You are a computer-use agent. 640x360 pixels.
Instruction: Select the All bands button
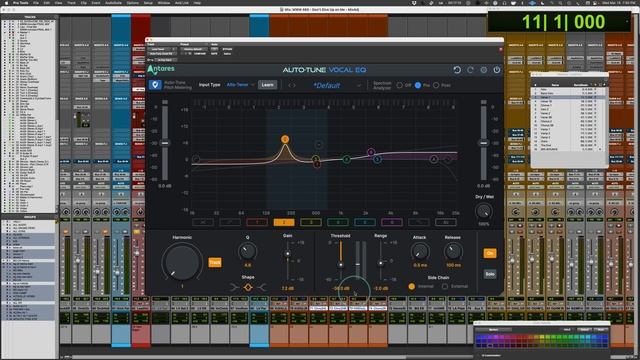(x=445, y=222)
